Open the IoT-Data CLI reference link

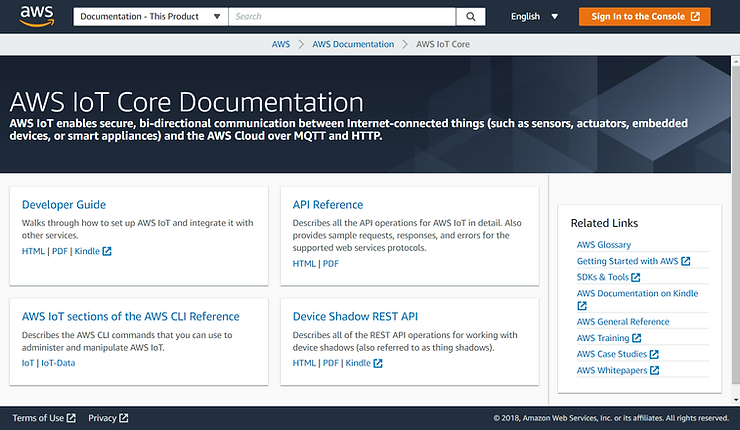(x=58, y=363)
